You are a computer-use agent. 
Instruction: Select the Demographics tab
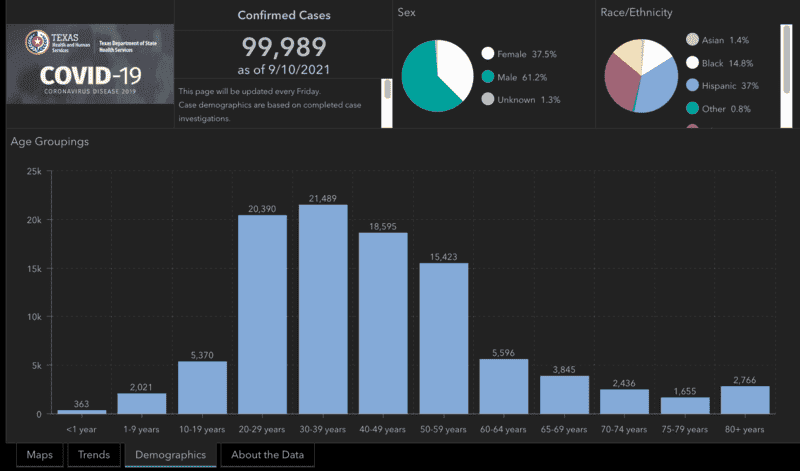point(170,455)
